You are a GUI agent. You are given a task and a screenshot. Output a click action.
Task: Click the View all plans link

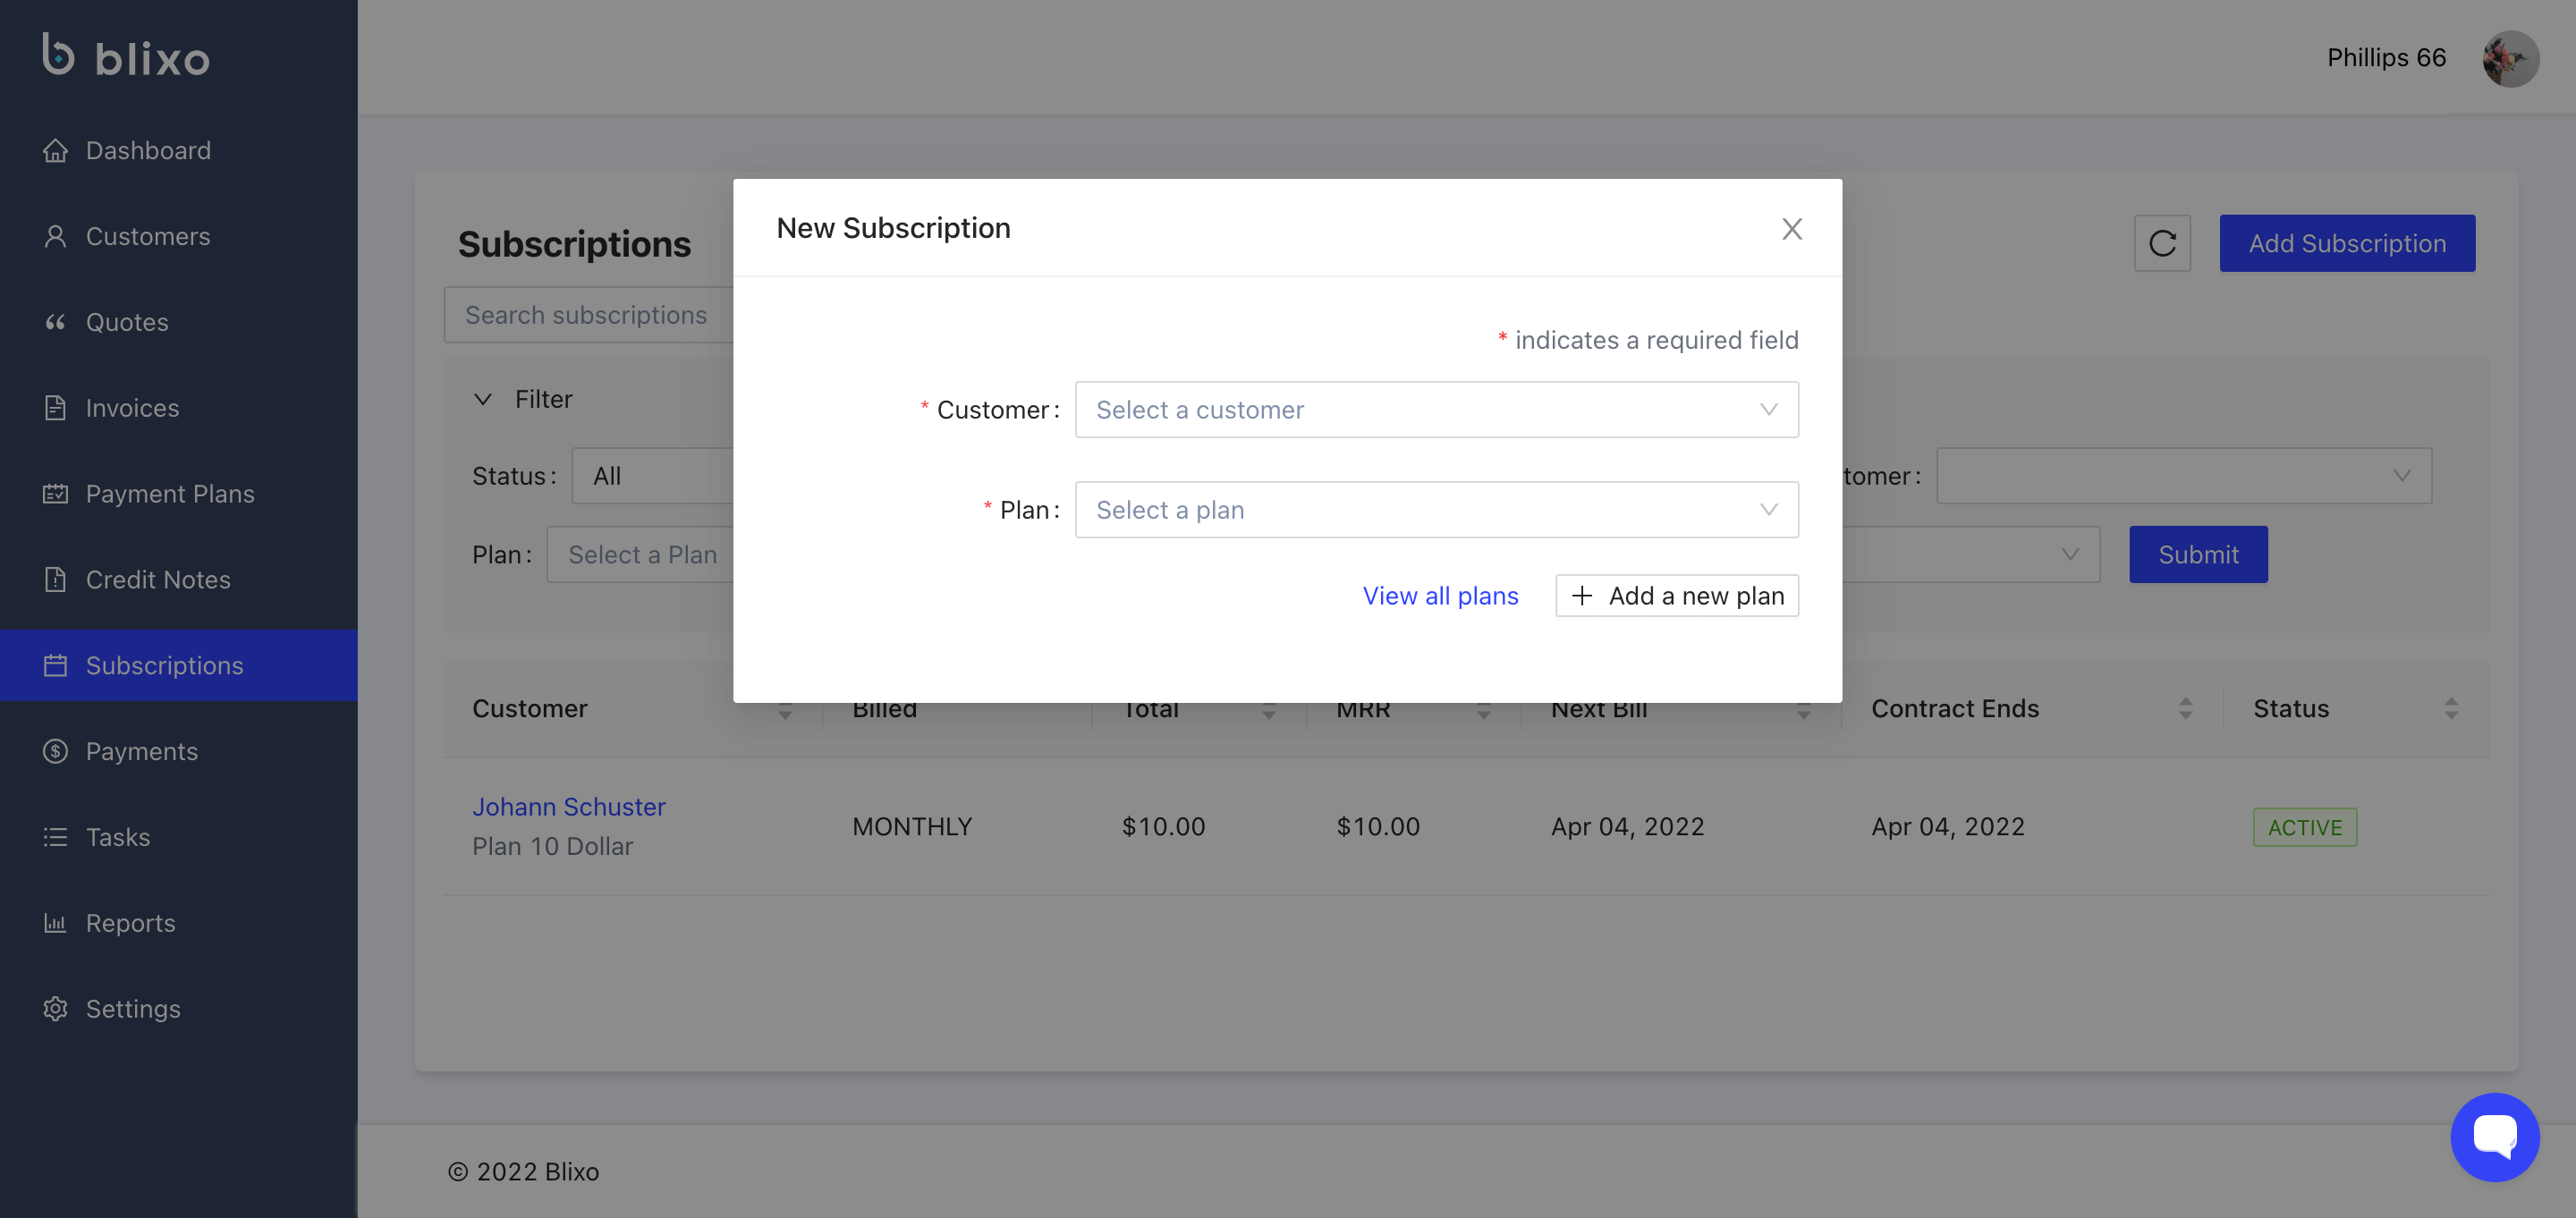pos(1440,596)
